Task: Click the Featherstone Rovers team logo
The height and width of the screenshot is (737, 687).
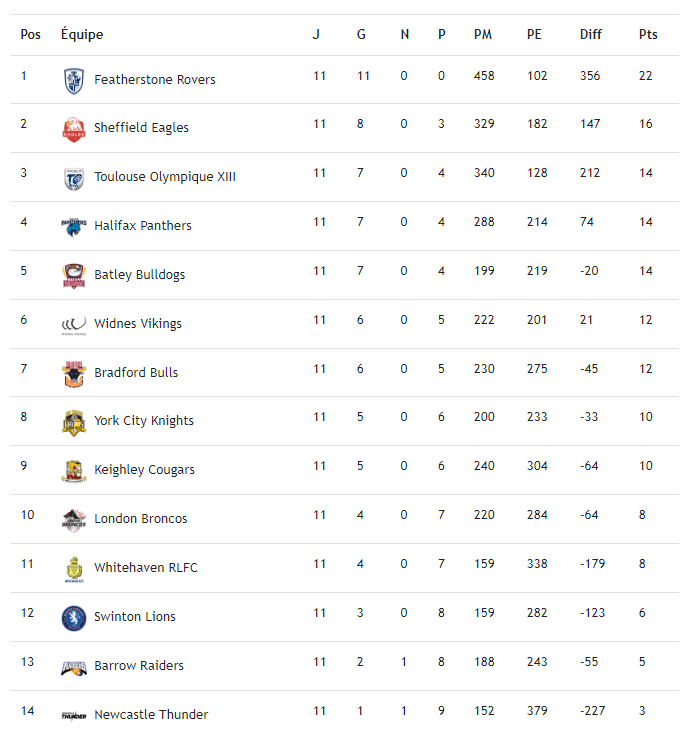Action: click(x=73, y=80)
